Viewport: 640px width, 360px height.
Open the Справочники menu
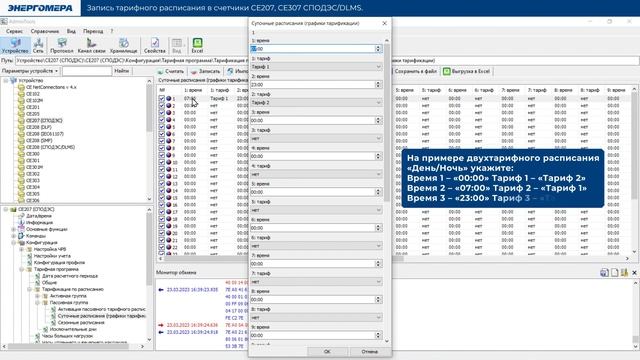[x=45, y=31]
